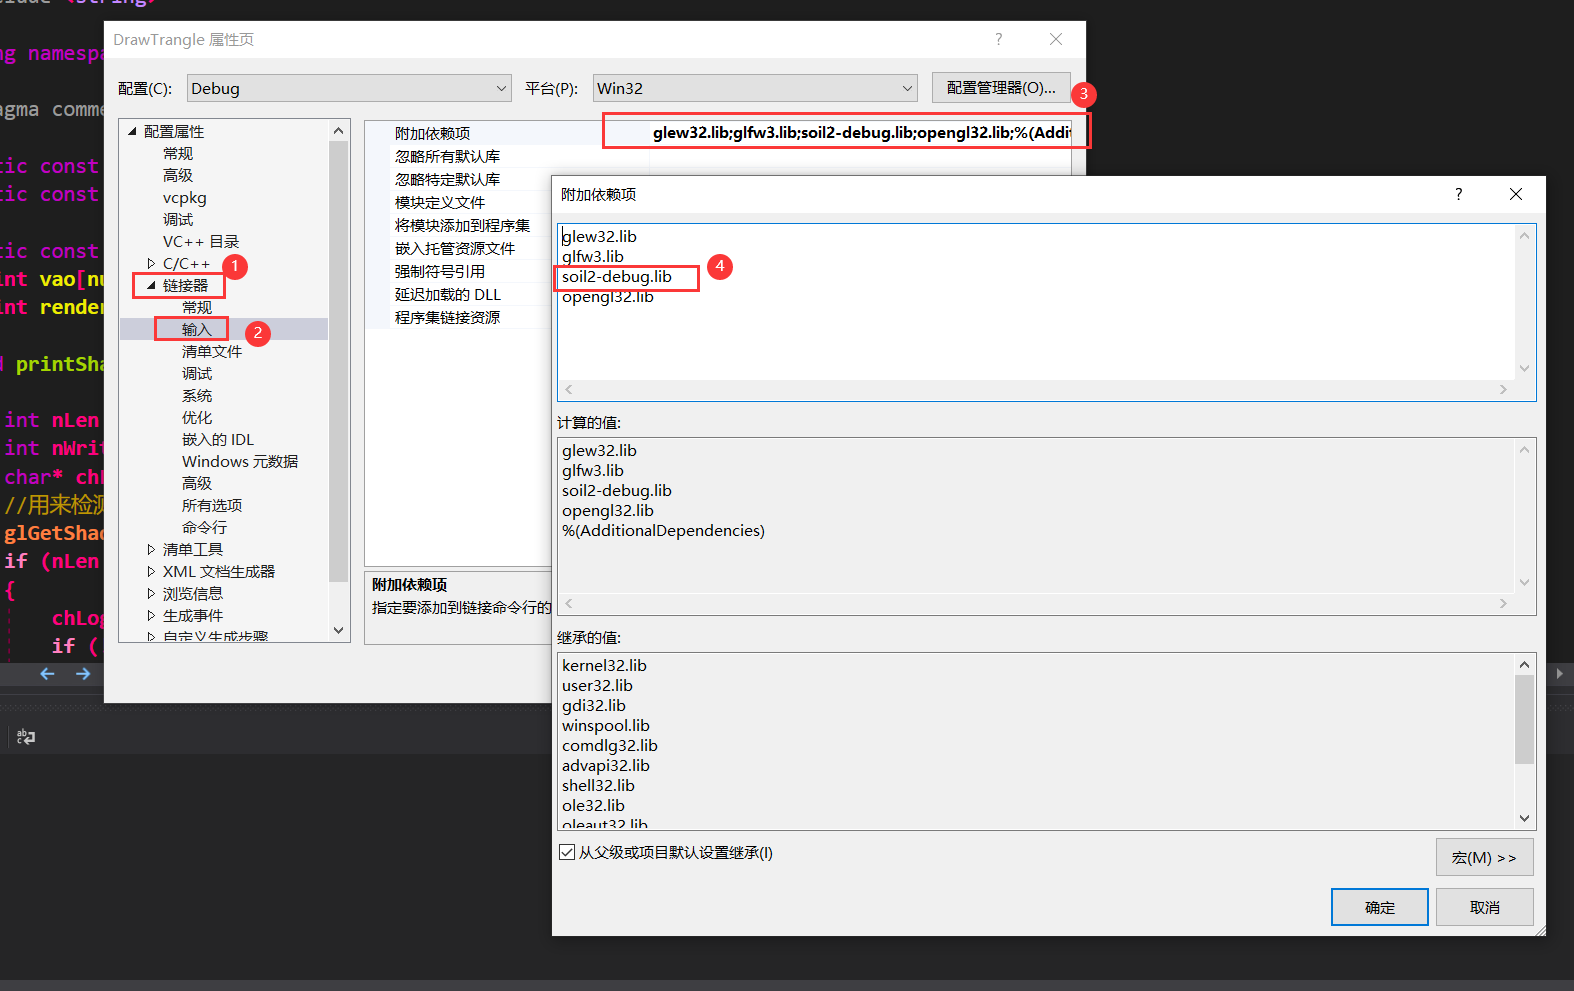Click the 宏(M) >> button
This screenshot has height=991, width=1574.
[1484, 857]
